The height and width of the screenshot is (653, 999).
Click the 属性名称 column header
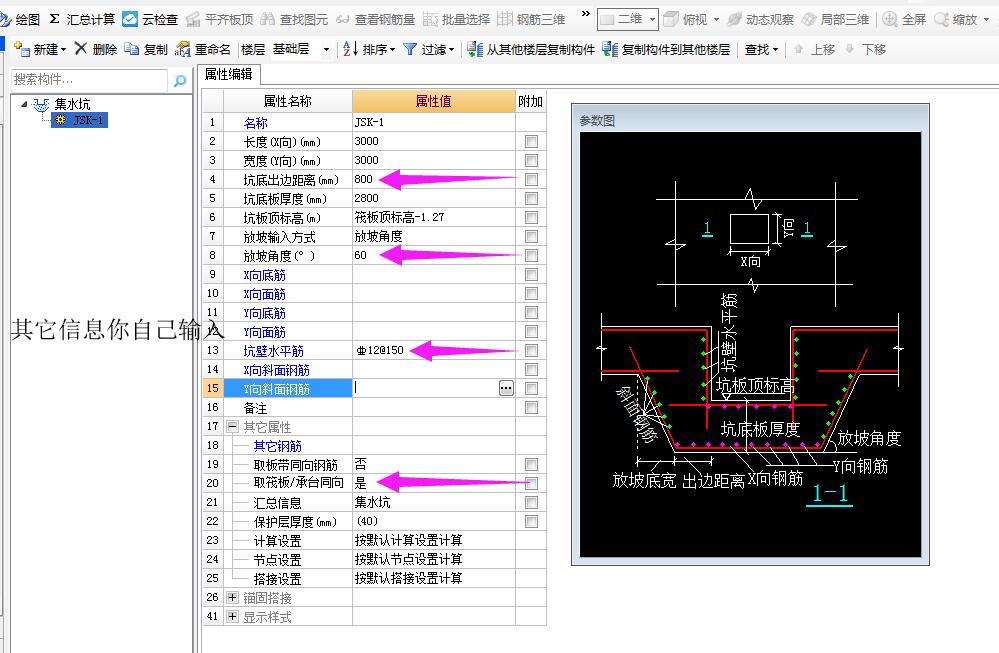click(x=287, y=101)
